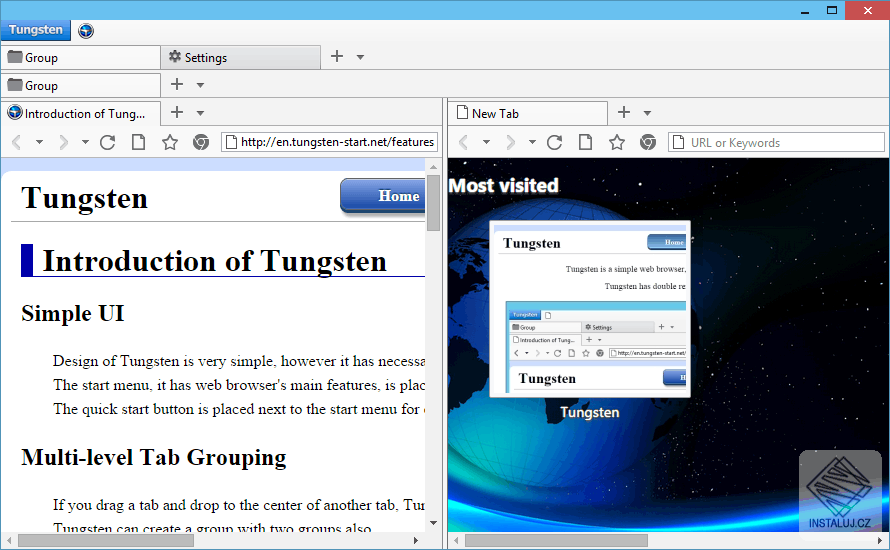Open the Tungsten start menu
Image resolution: width=890 pixels, height=550 pixels.
point(35,30)
